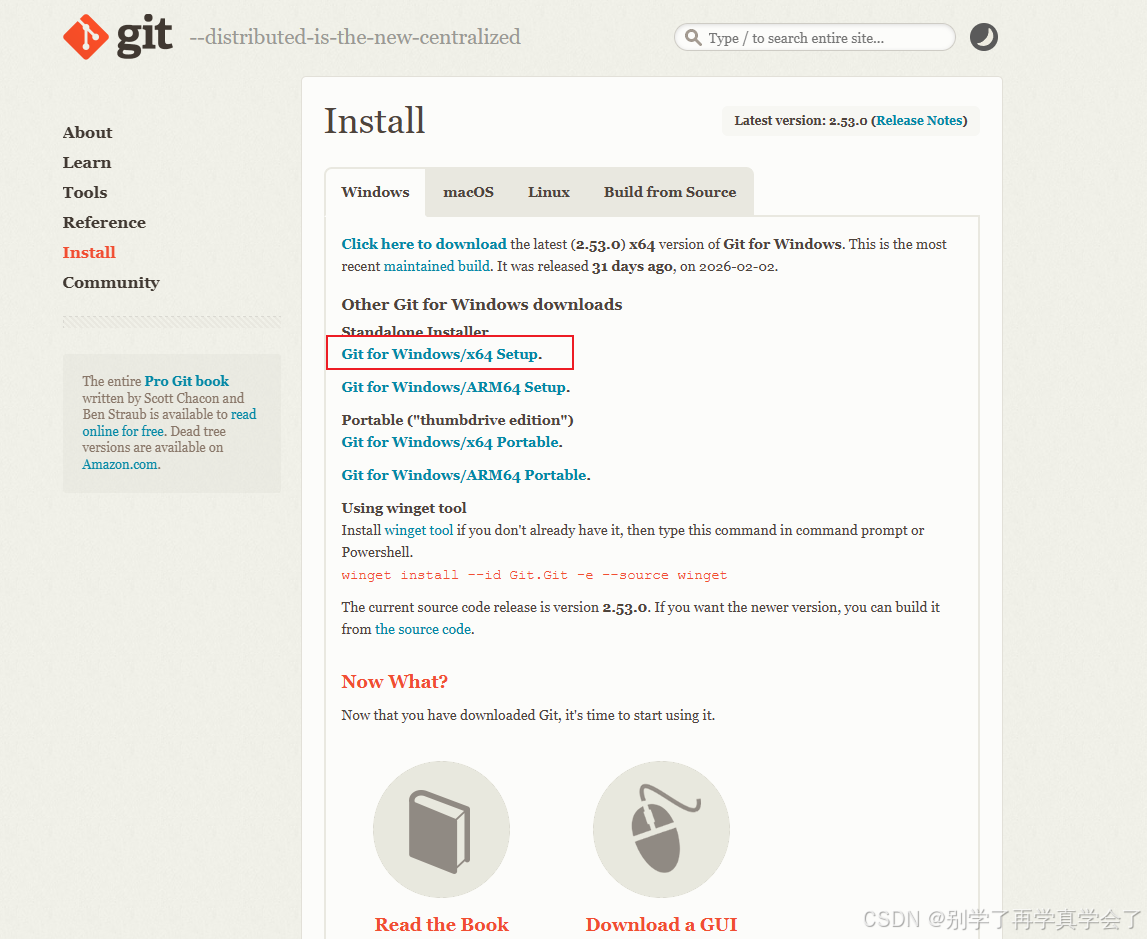Click the 'Portable ("thumbdrive edition")' heading
Viewport: 1147px width, 939px height.
(457, 420)
